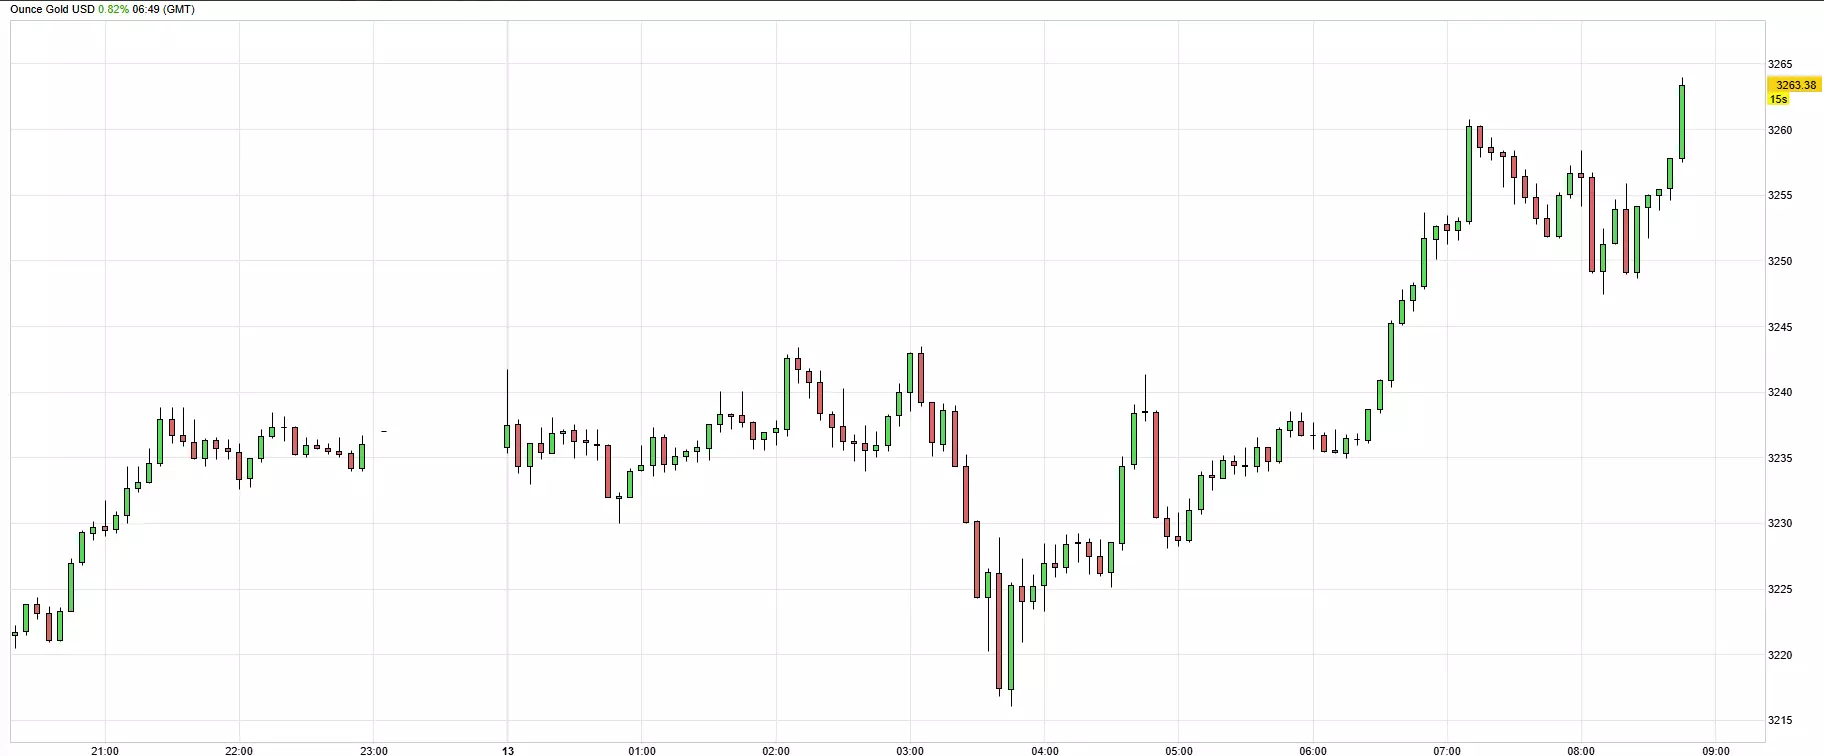Click the 3240 price axis label
The image size is (1824, 756).
[1780, 392]
